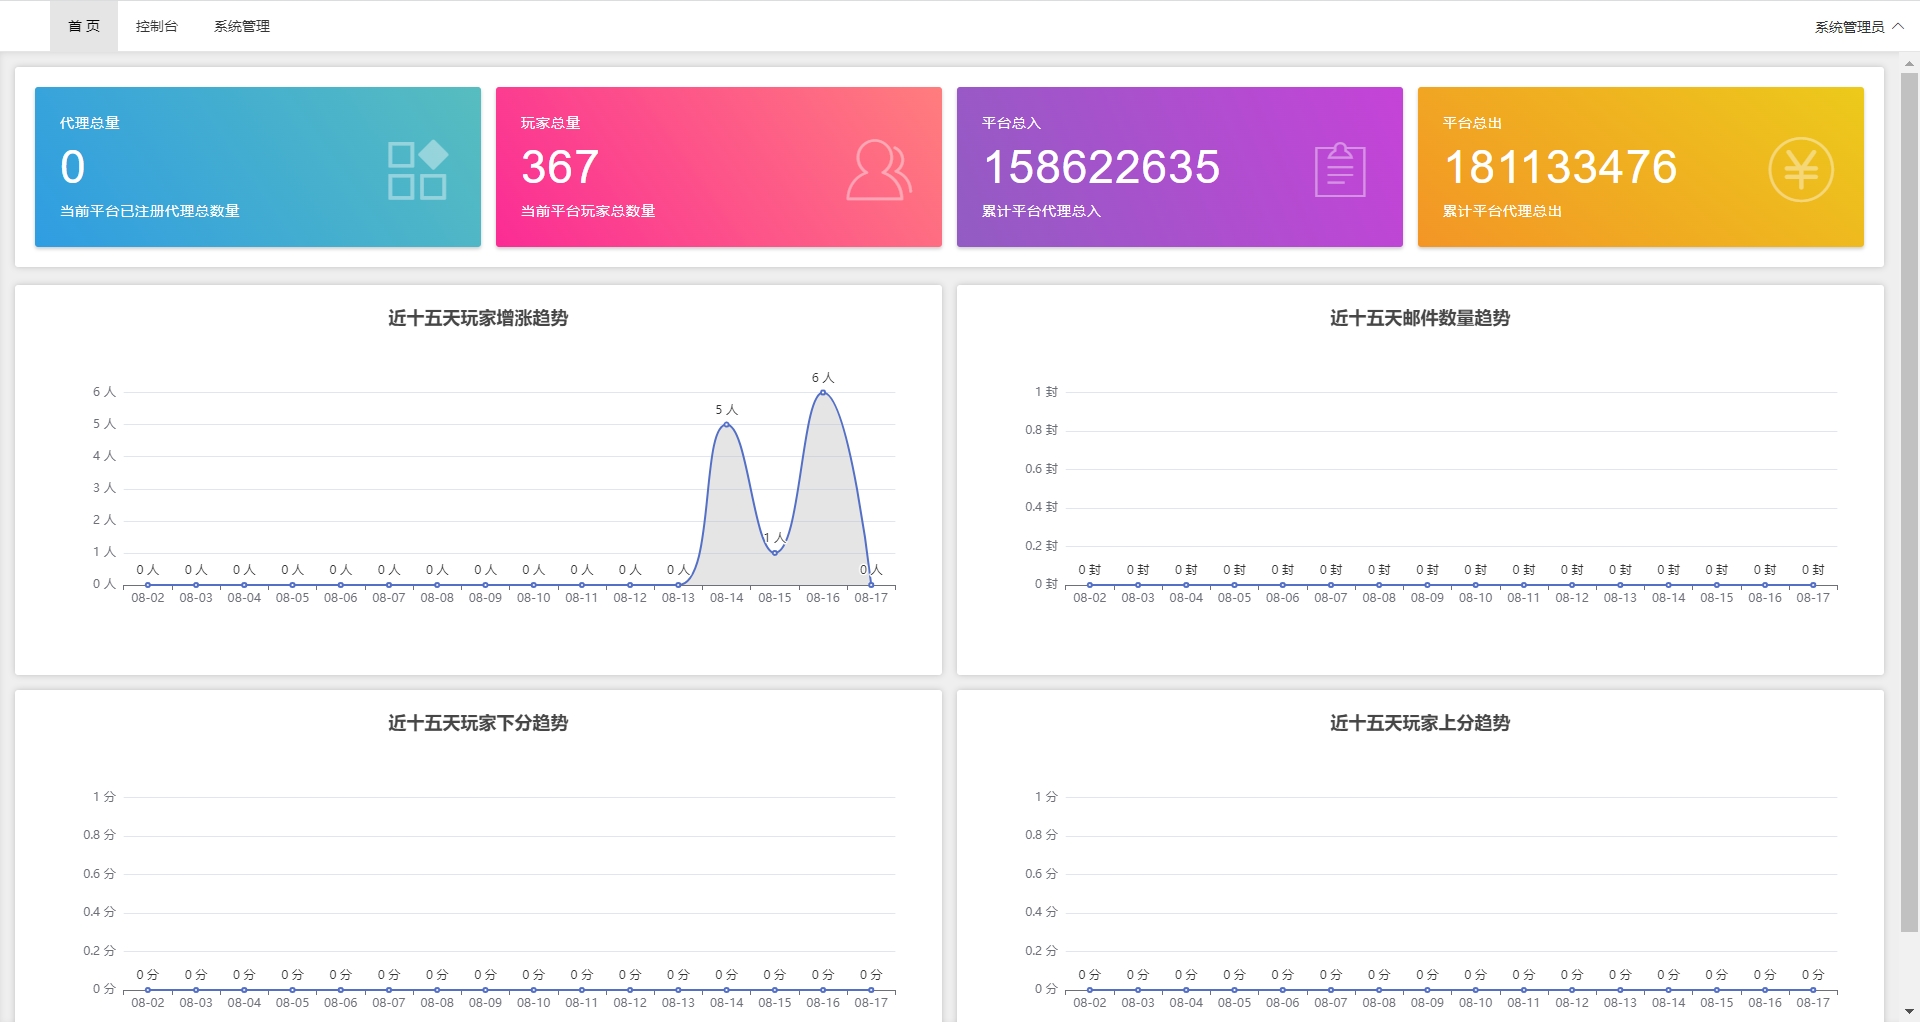Select the 平台总出 value 181133476

pyautogui.click(x=1560, y=167)
